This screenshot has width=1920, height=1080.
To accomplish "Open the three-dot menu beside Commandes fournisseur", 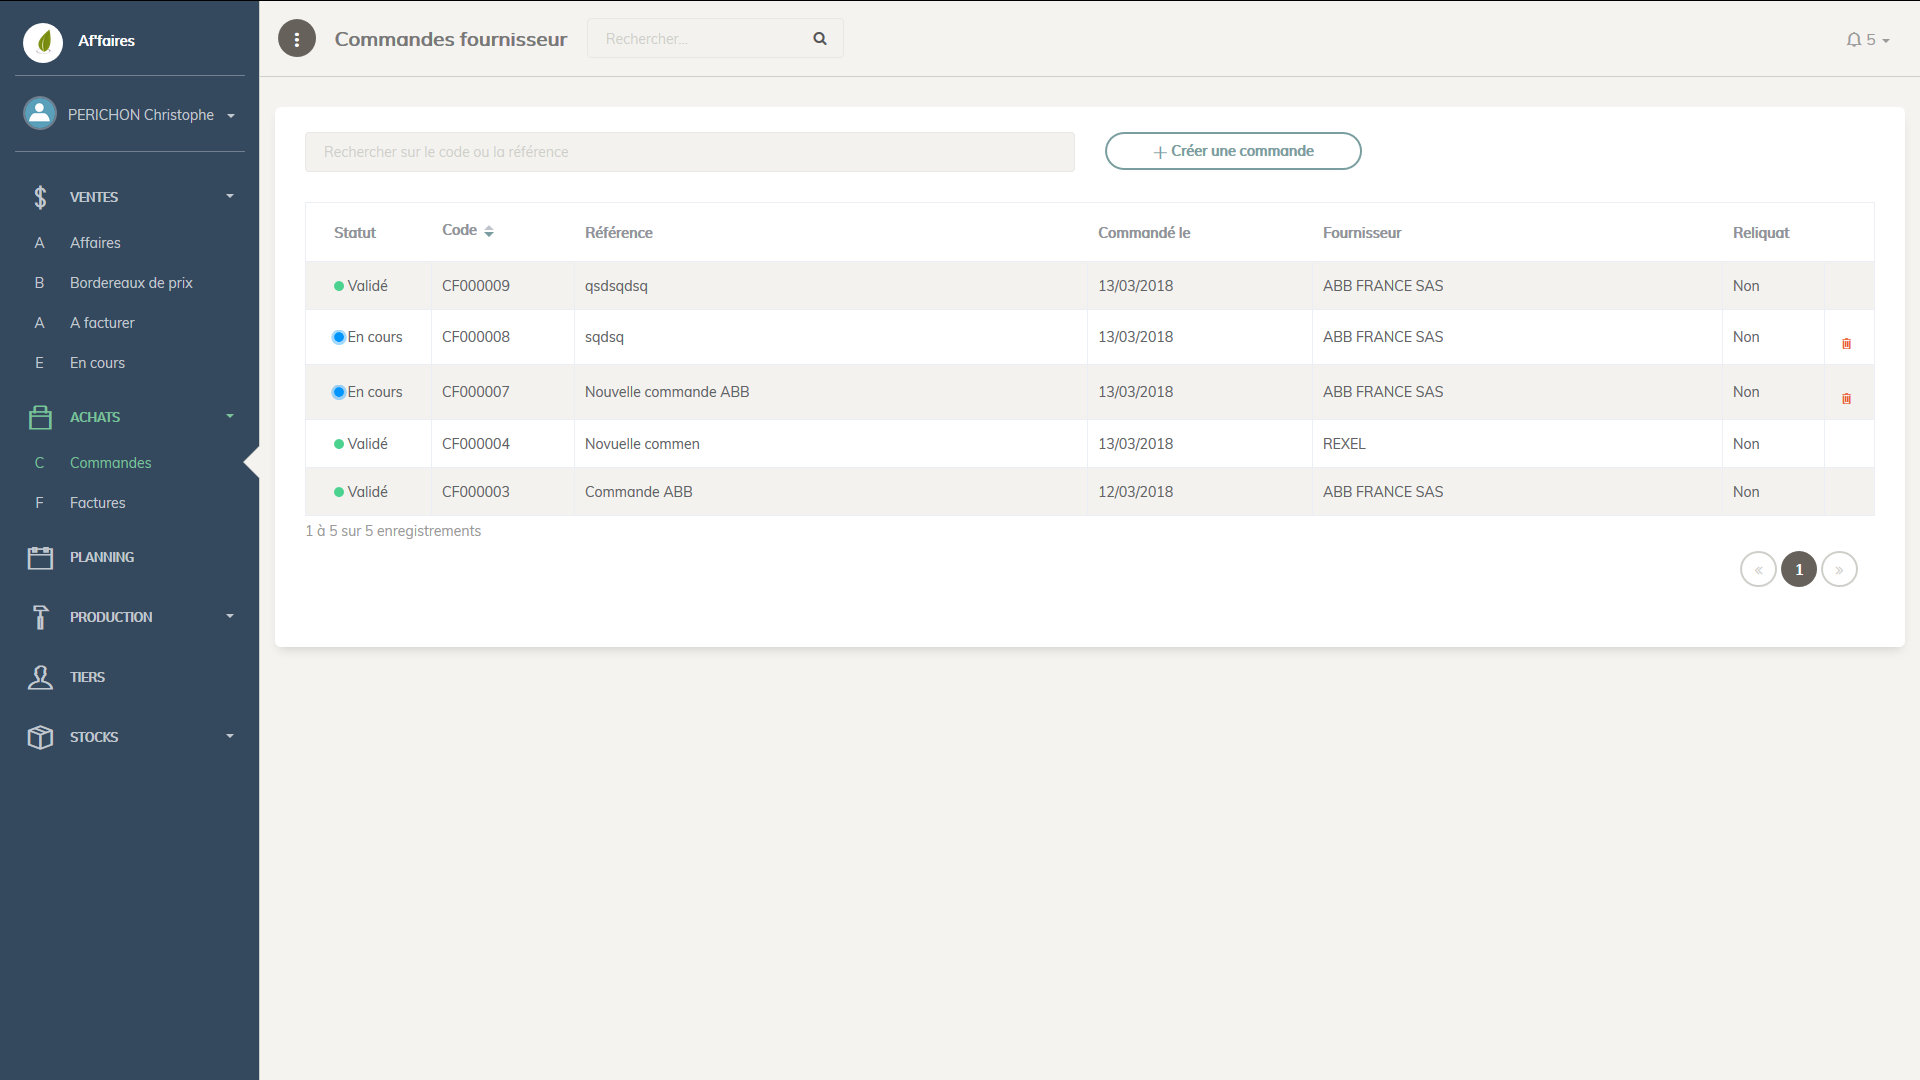I will tap(297, 39).
